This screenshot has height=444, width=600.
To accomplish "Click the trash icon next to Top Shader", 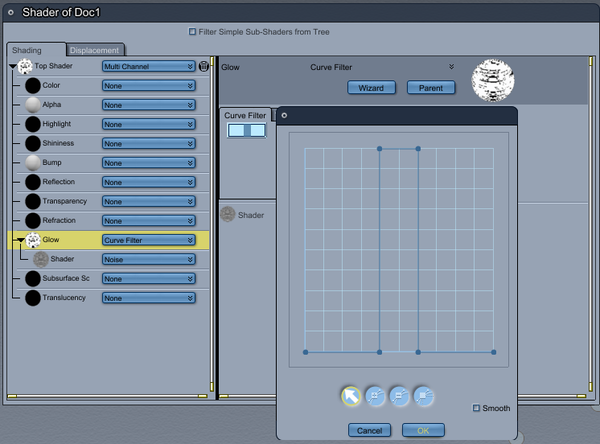I will tap(204, 66).
